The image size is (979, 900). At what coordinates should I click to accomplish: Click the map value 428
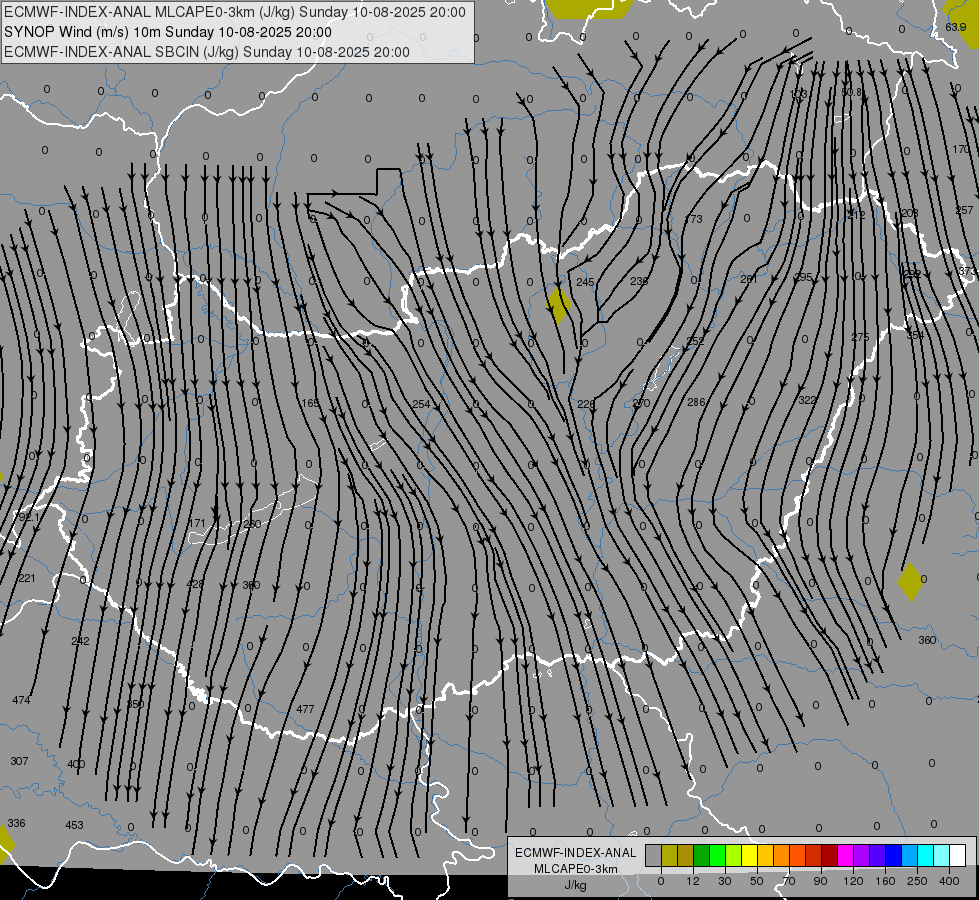coord(195,584)
